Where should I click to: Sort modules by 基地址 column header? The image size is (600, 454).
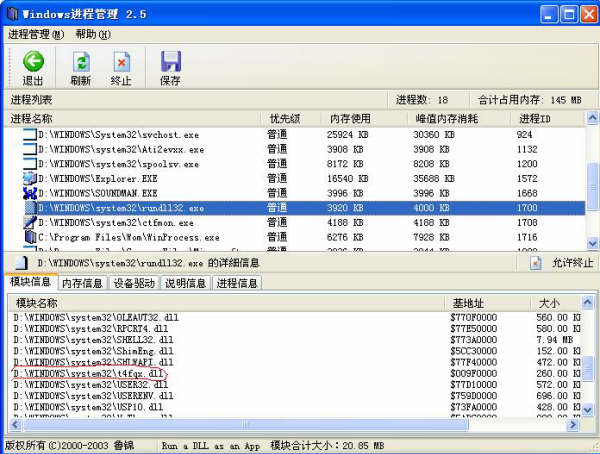487,303
